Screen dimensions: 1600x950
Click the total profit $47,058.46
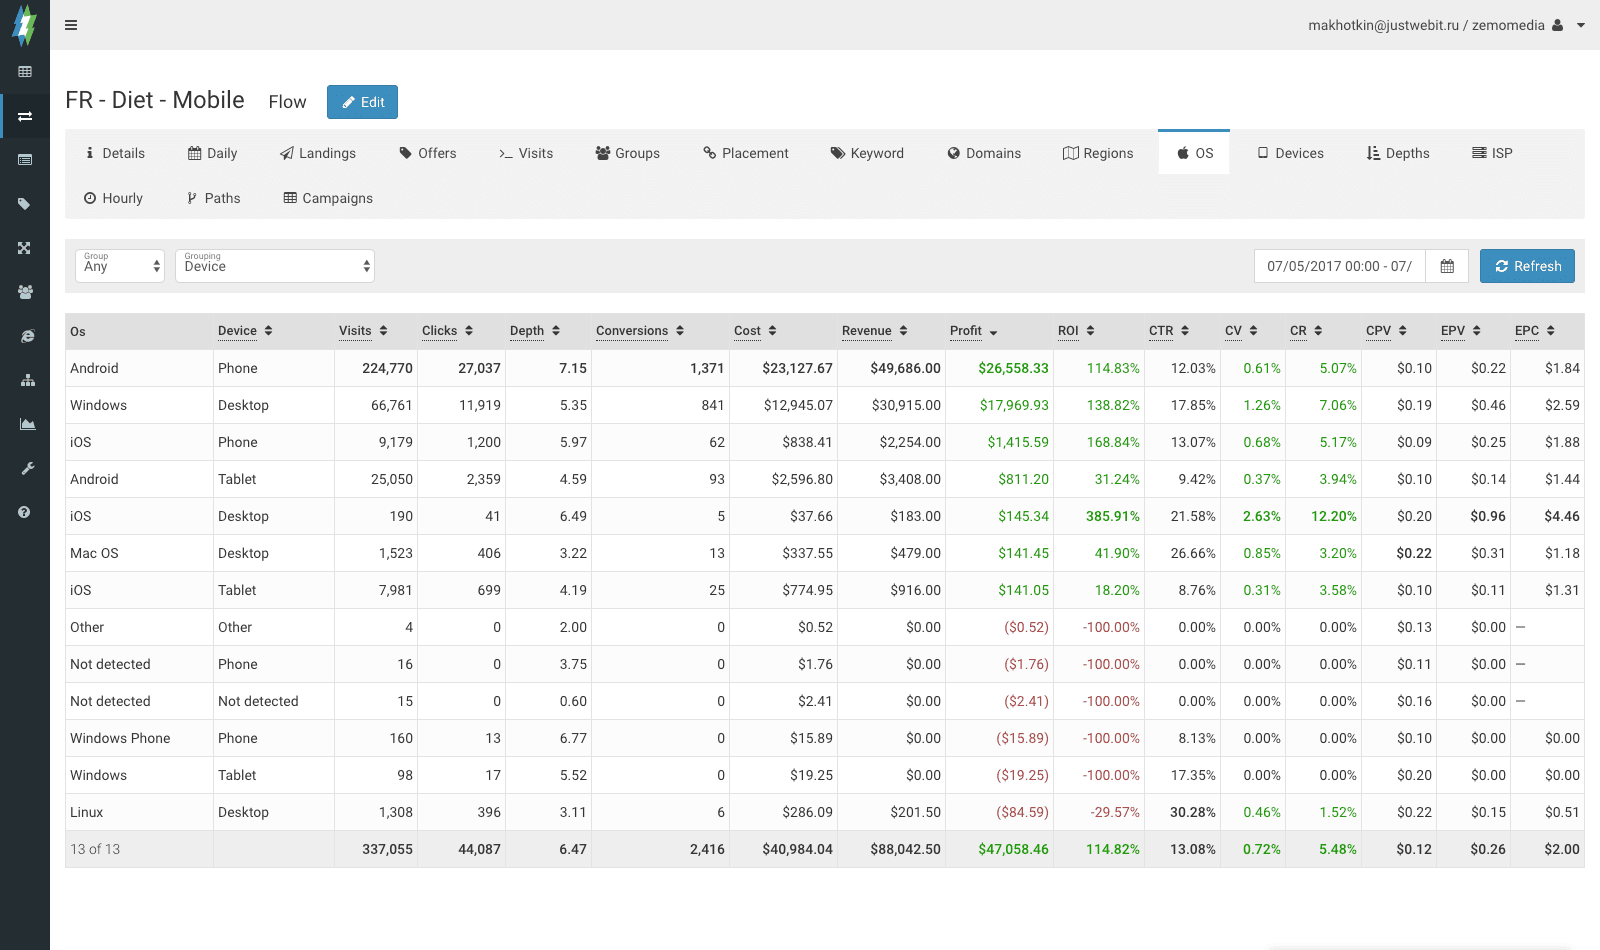(1013, 849)
